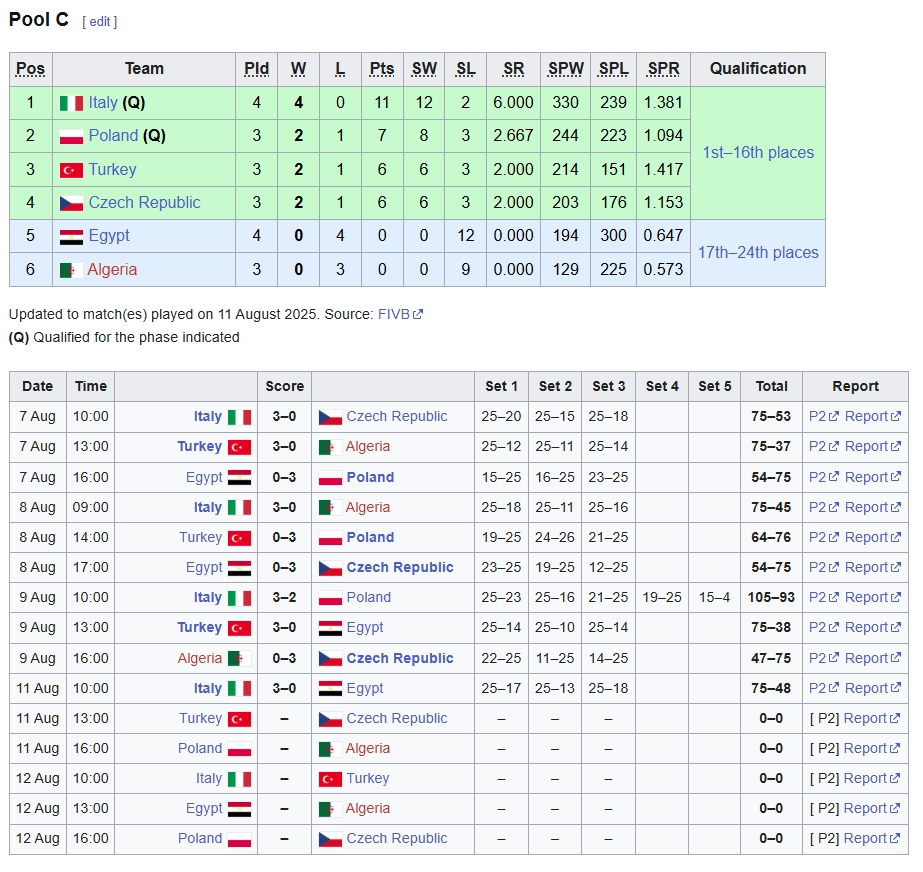The width and height of the screenshot is (923, 872).
Task: Click the Turkey flag in standings table
Action: coord(71,170)
